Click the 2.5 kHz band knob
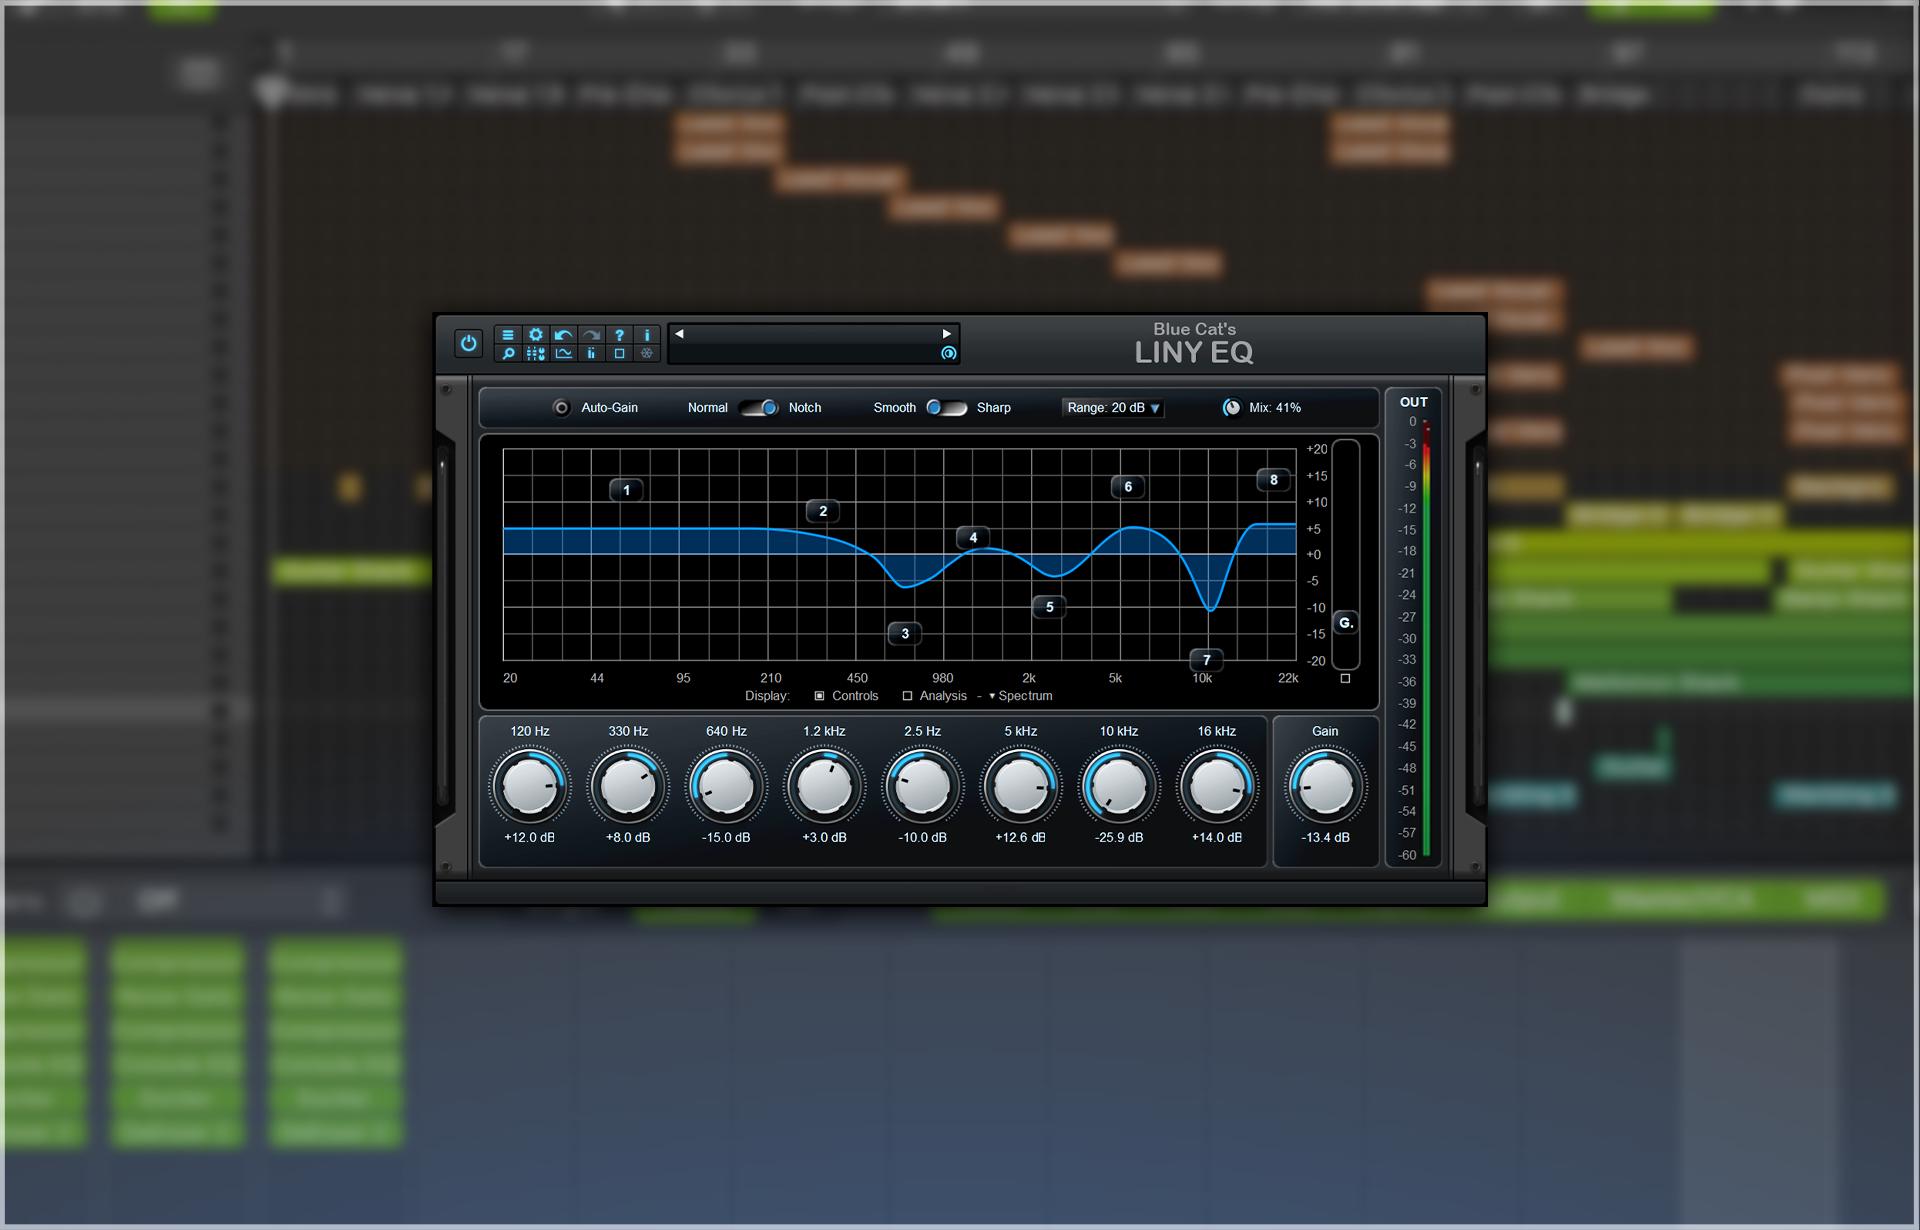 coord(922,786)
